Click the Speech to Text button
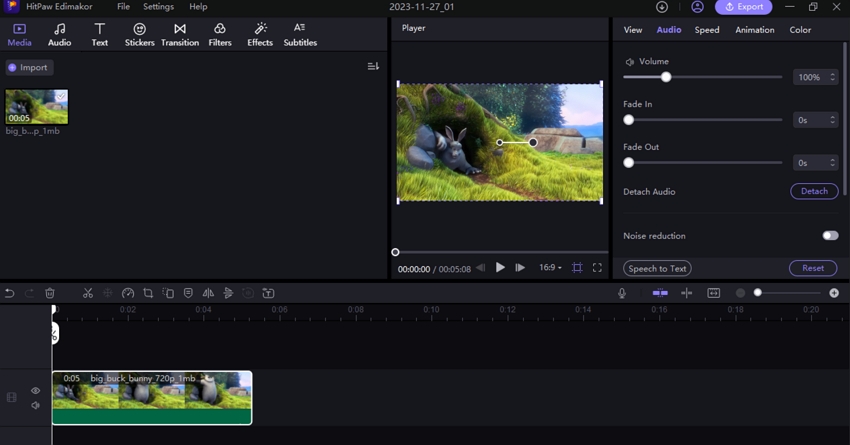The width and height of the screenshot is (850, 445). [657, 268]
